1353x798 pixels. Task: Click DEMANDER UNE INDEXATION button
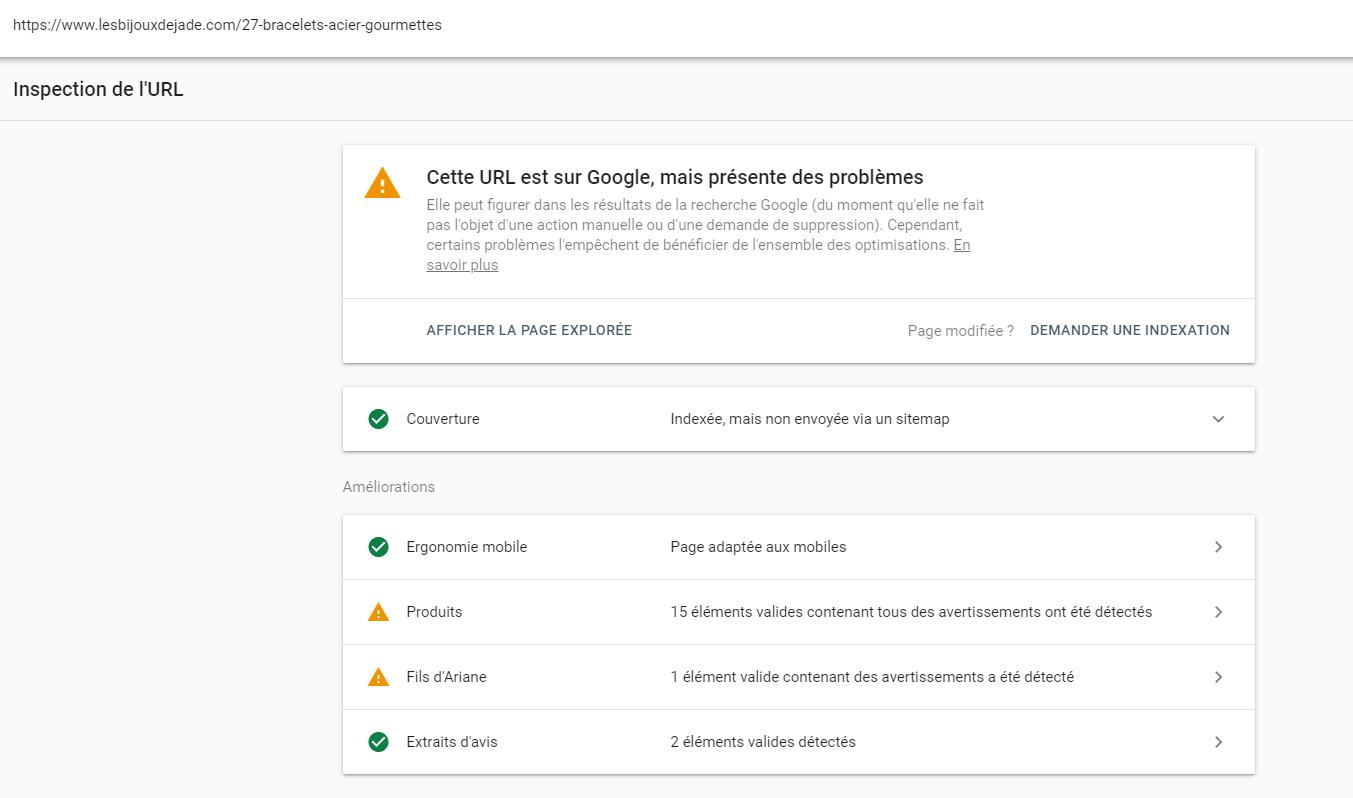tap(1129, 330)
